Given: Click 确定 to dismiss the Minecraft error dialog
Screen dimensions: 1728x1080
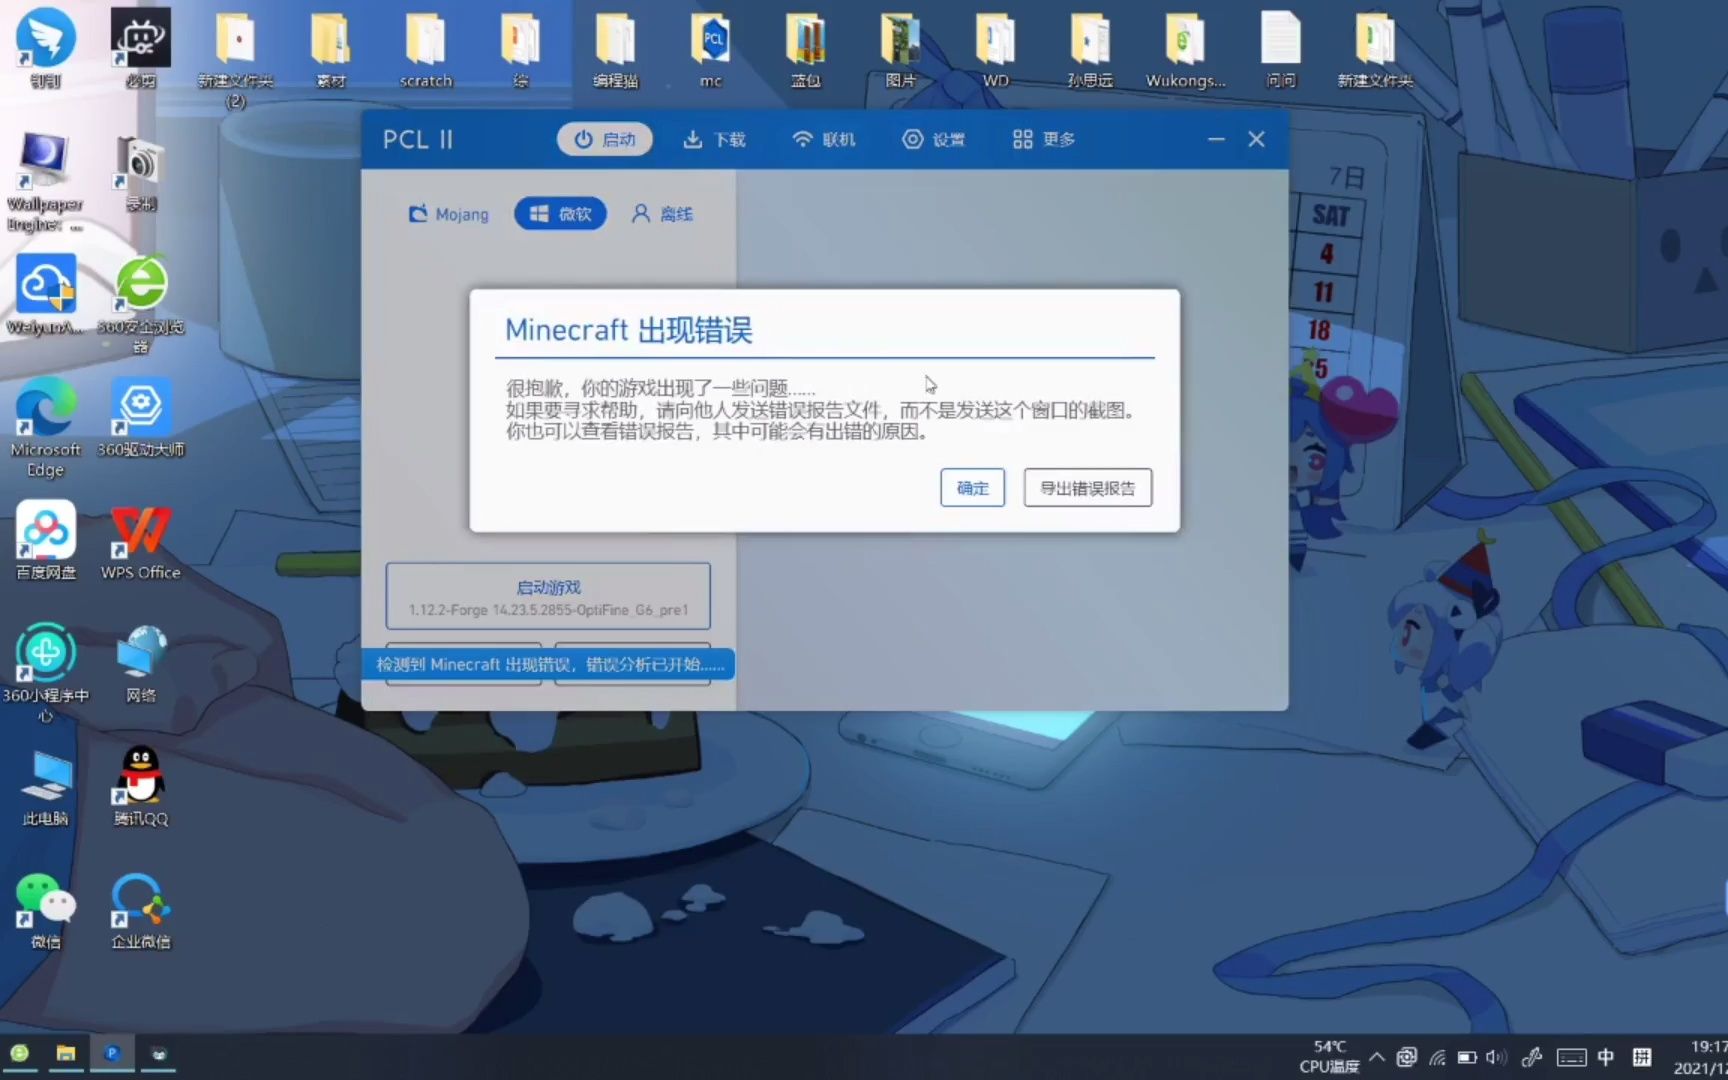Looking at the screenshot, I should point(971,487).
